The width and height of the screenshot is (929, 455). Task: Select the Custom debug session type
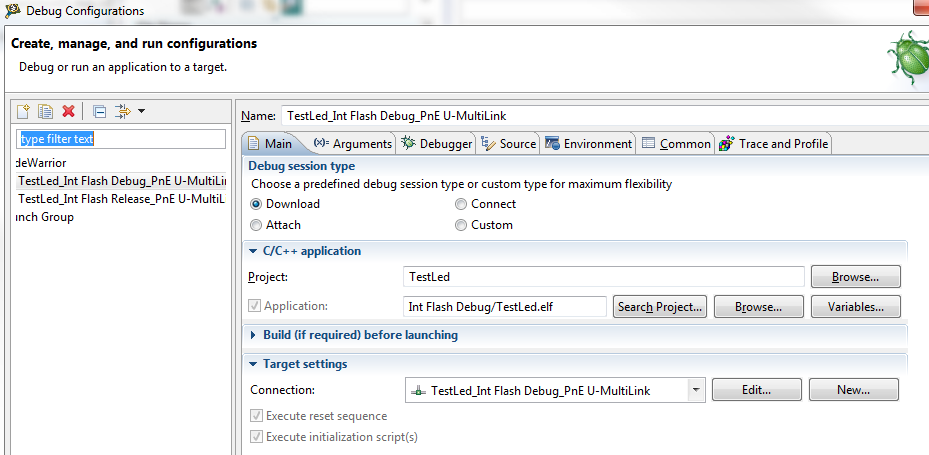tap(461, 225)
